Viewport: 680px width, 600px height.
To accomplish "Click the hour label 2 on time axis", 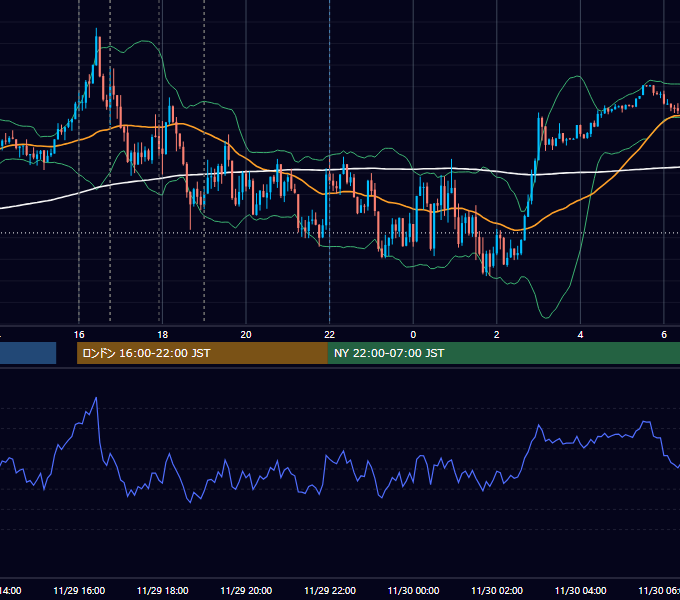I will click(497, 335).
